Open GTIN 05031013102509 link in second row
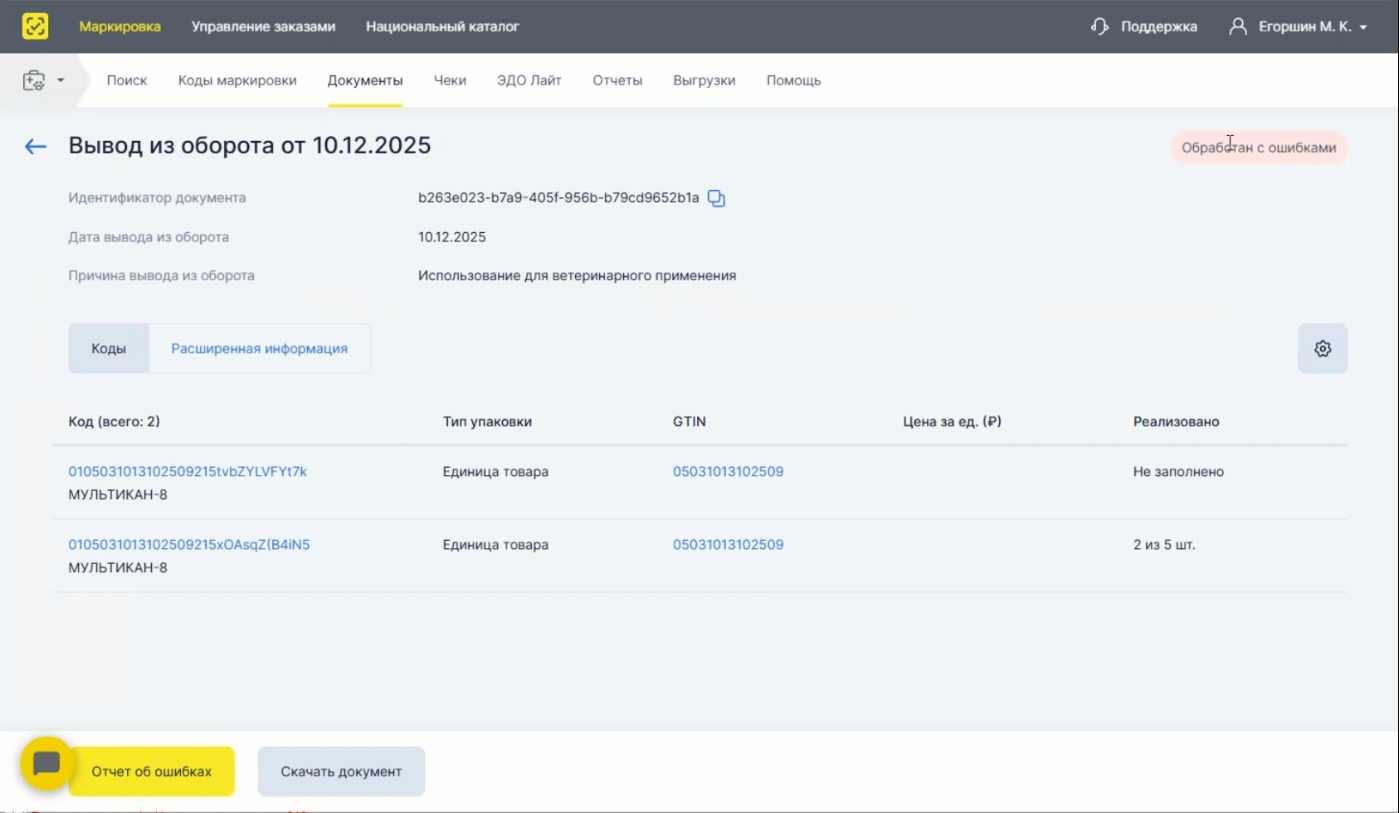 click(x=728, y=545)
